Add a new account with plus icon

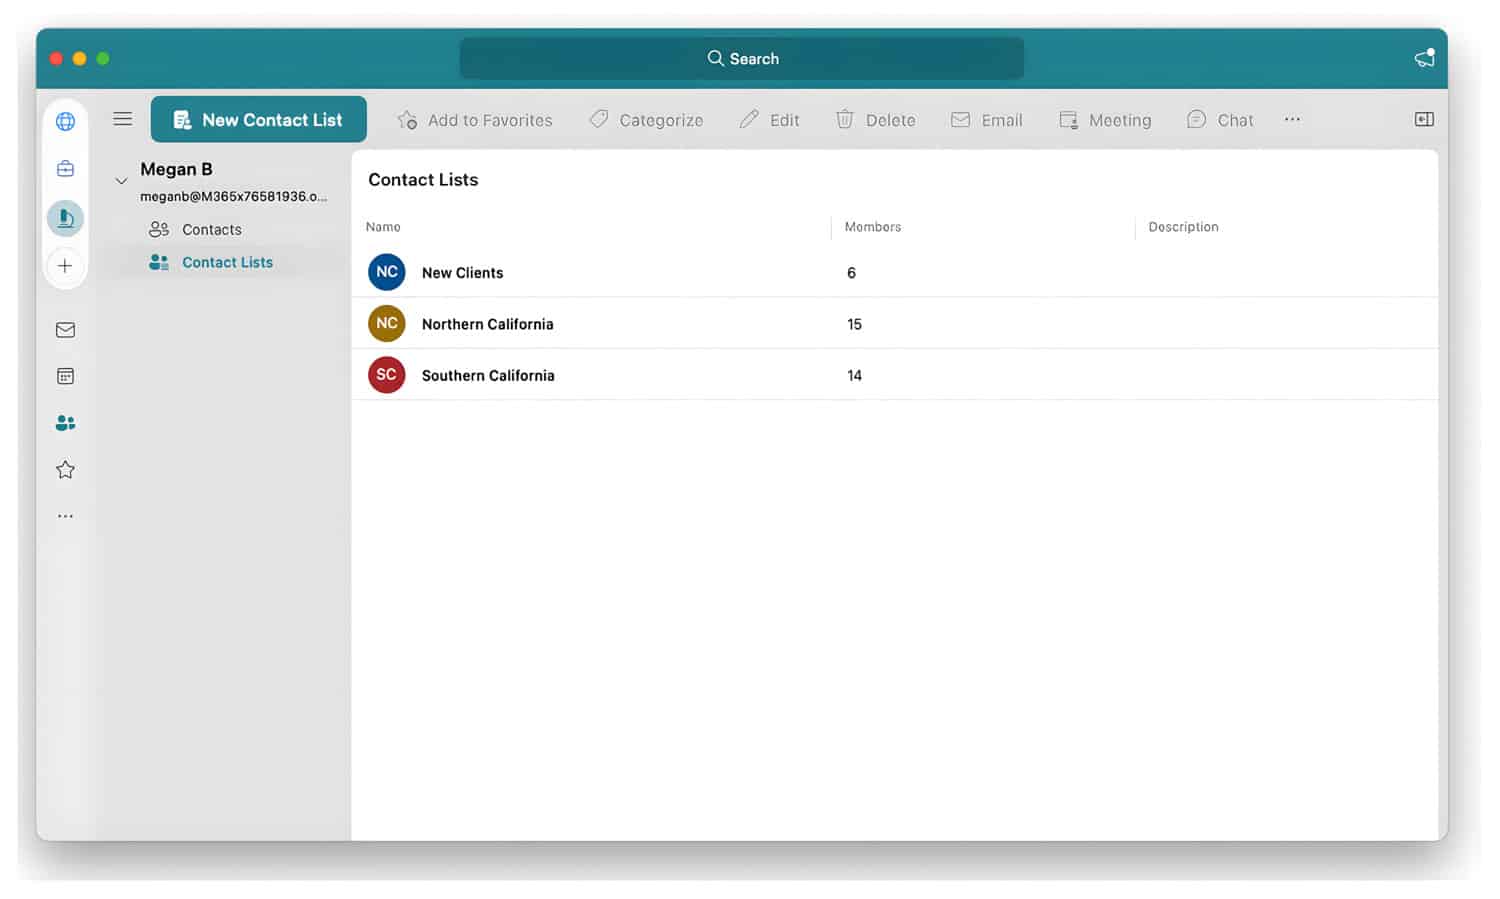65,266
